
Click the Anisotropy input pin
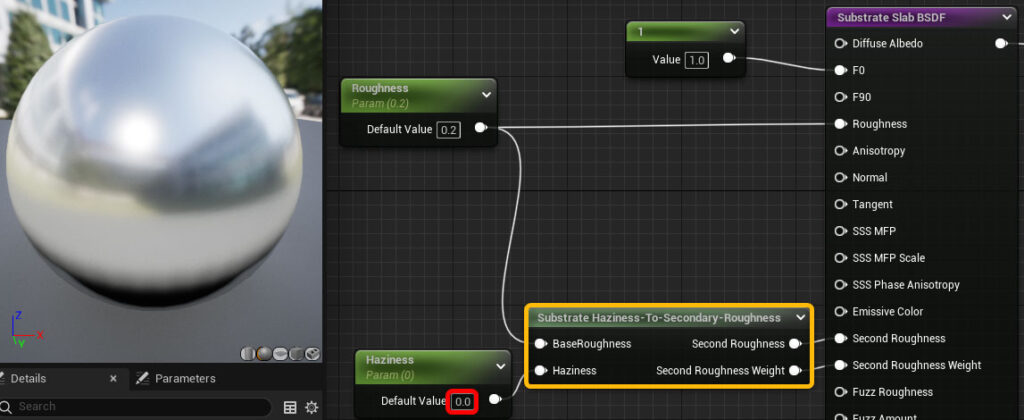(840, 151)
